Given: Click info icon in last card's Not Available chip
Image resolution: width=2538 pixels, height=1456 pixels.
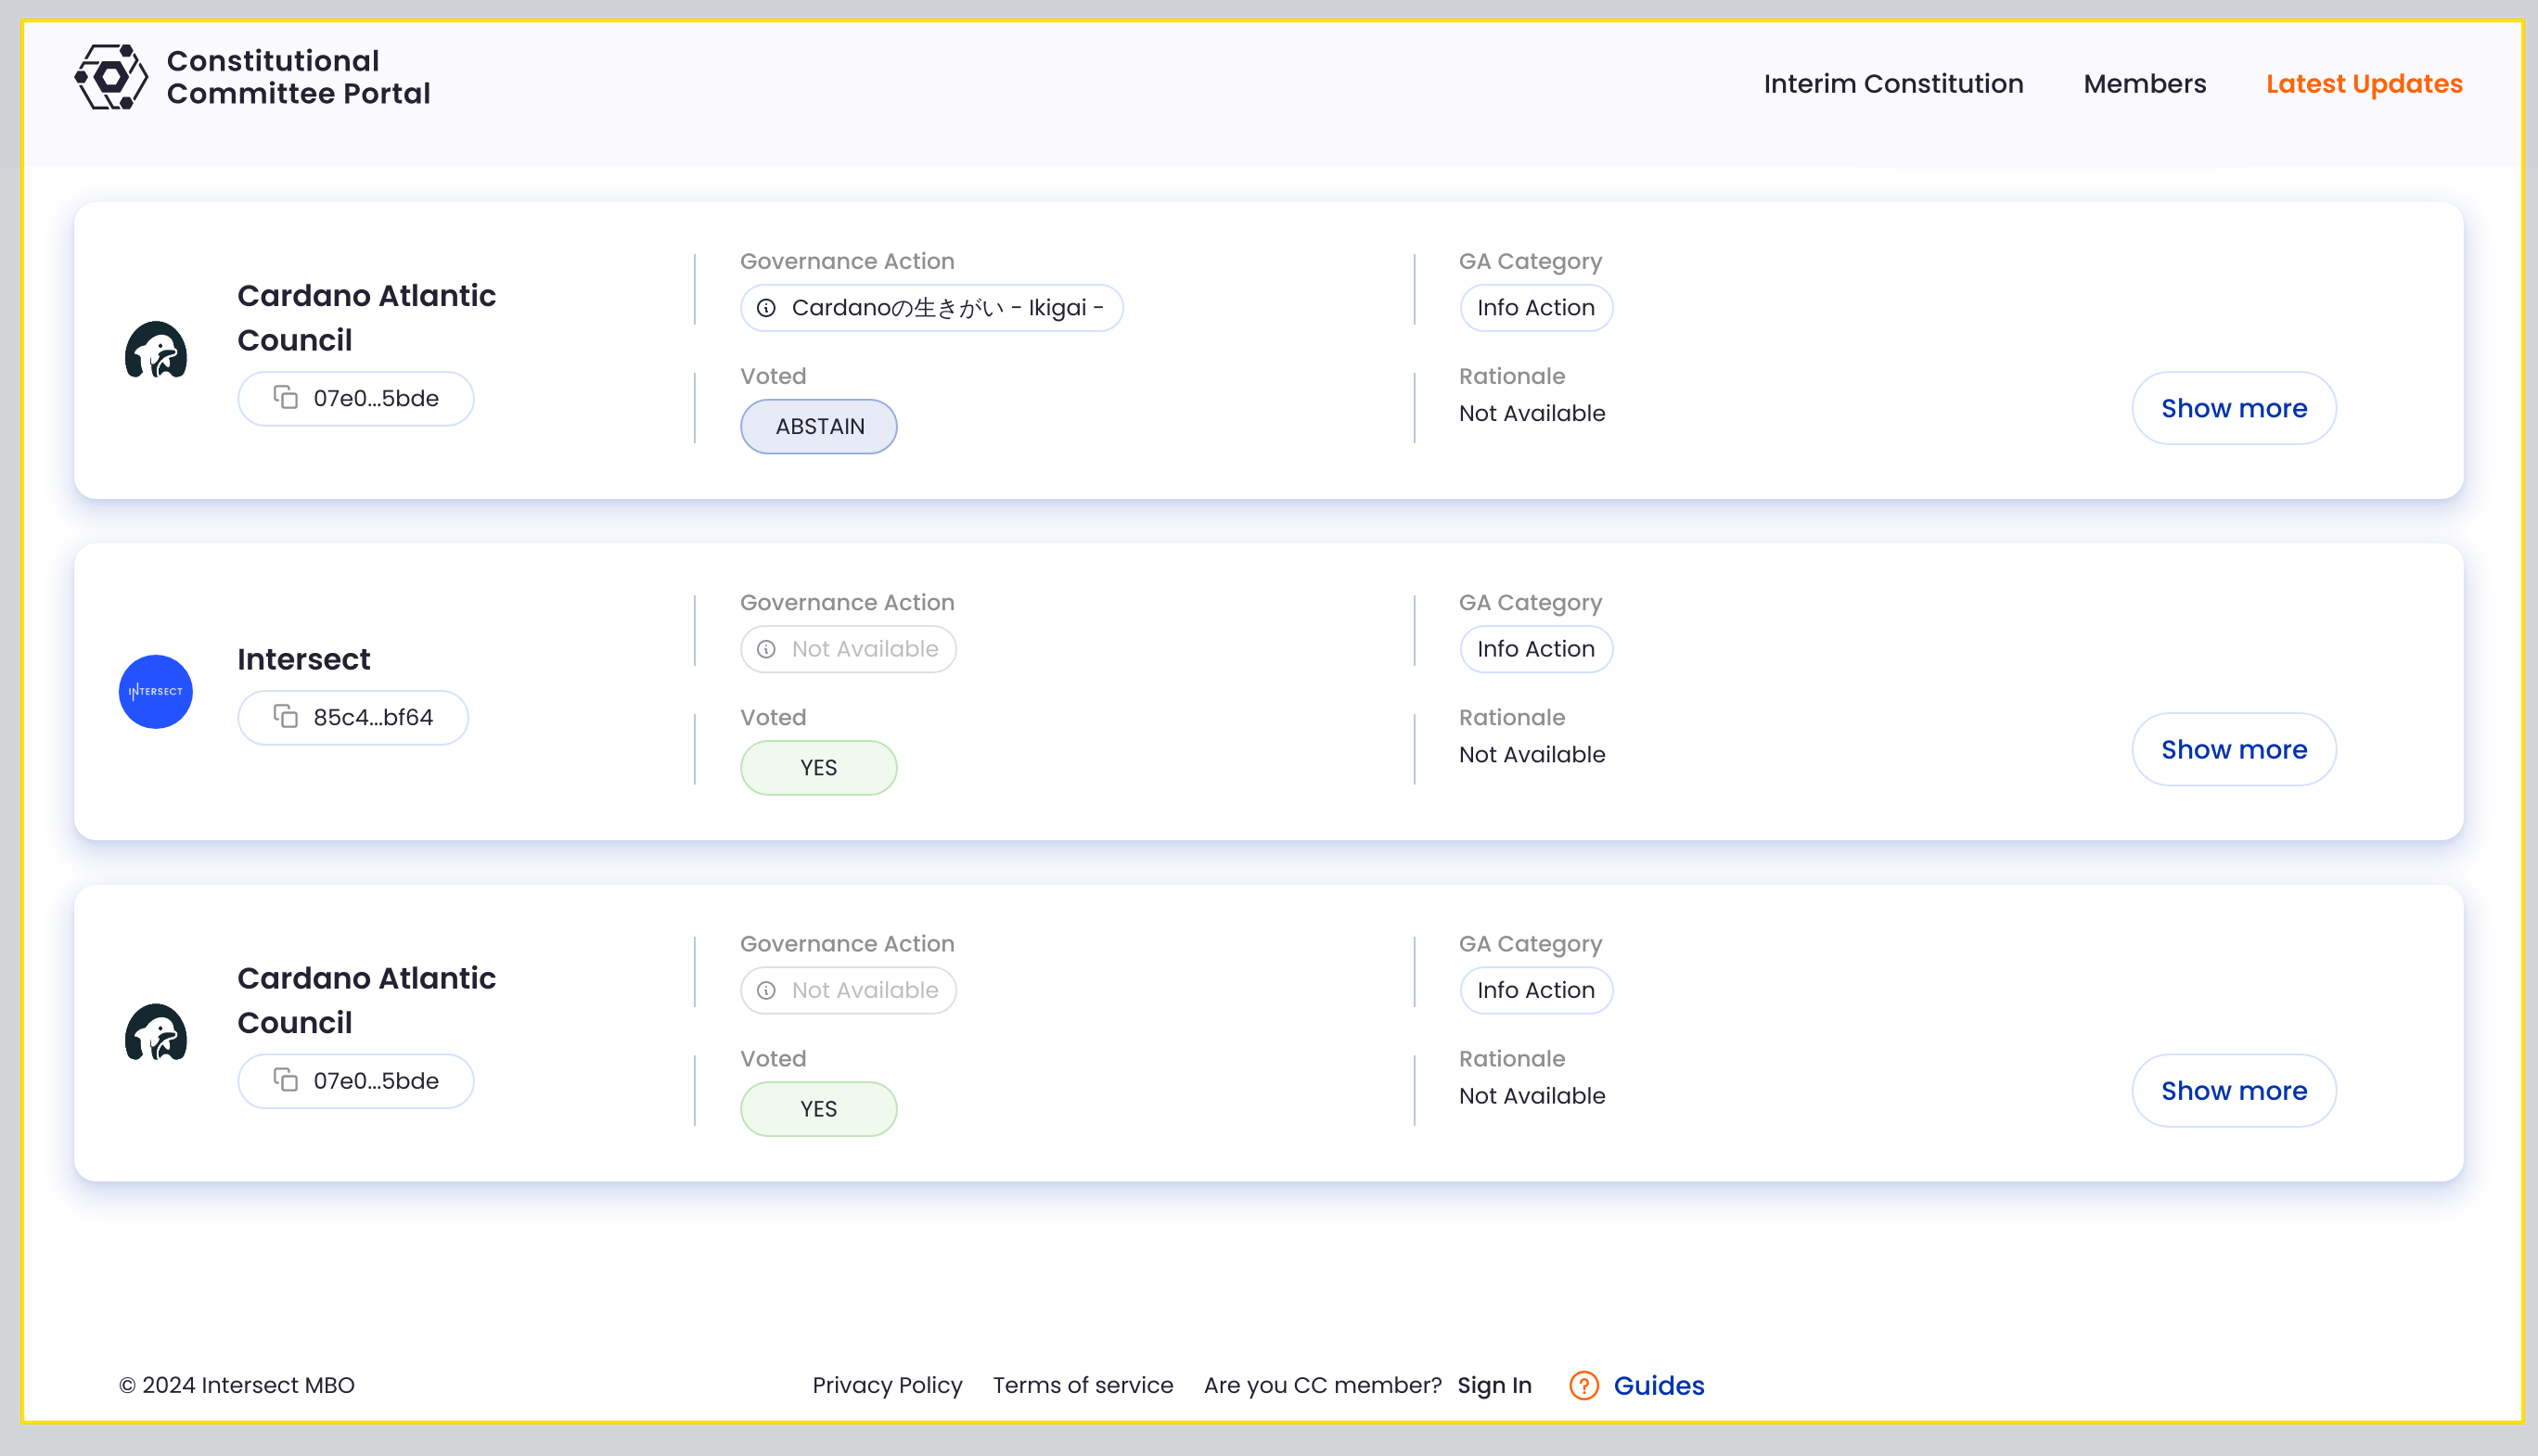Looking at the screenshot, I should 766,990.
